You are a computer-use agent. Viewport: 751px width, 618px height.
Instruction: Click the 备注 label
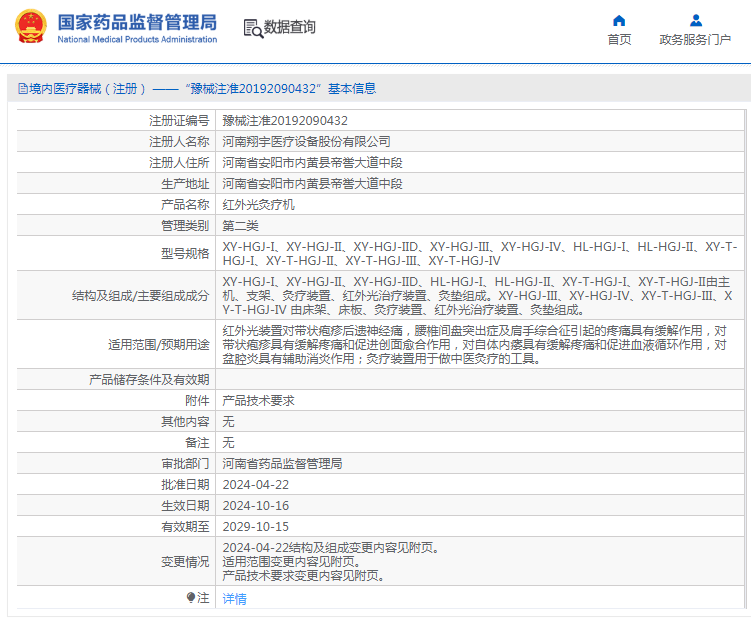pyautogui.click(x=197, y=443)
